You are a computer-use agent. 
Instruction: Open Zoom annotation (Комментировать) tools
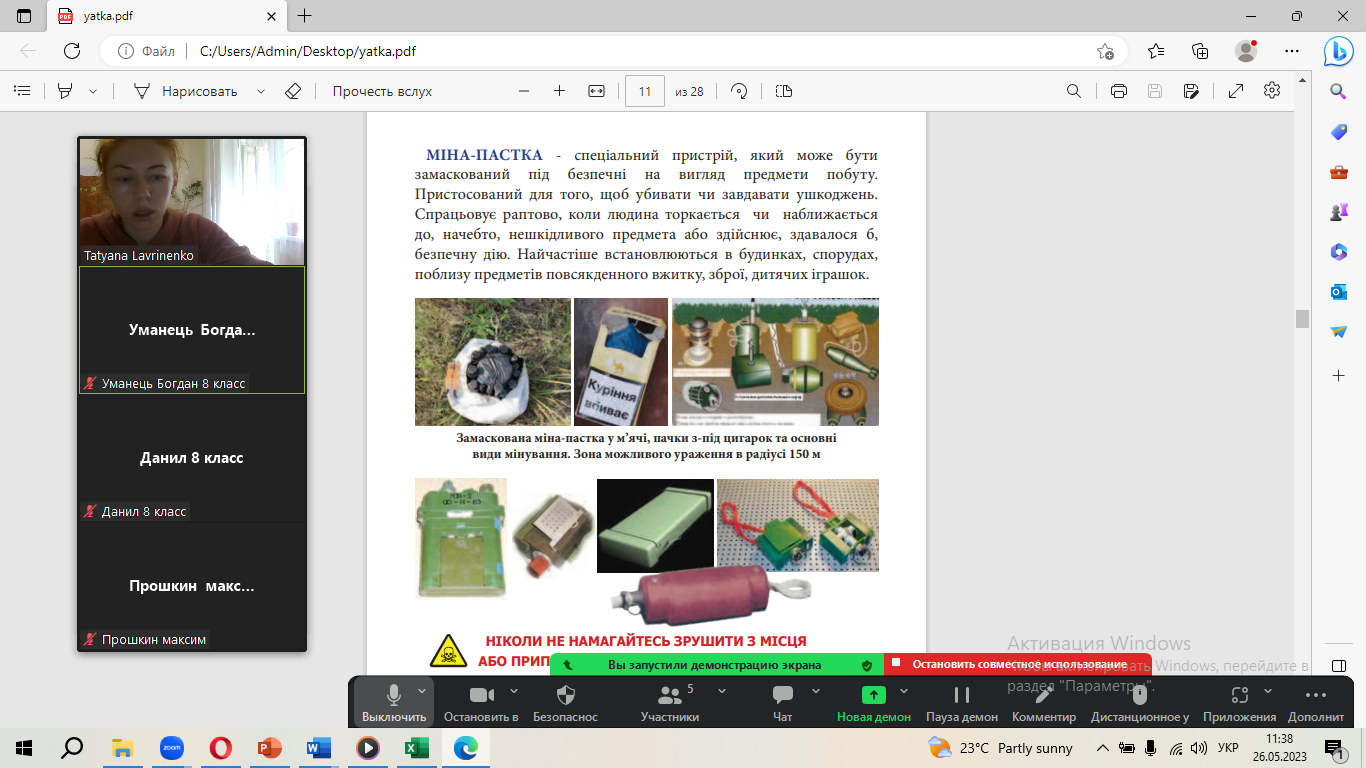coord(1044,701)
